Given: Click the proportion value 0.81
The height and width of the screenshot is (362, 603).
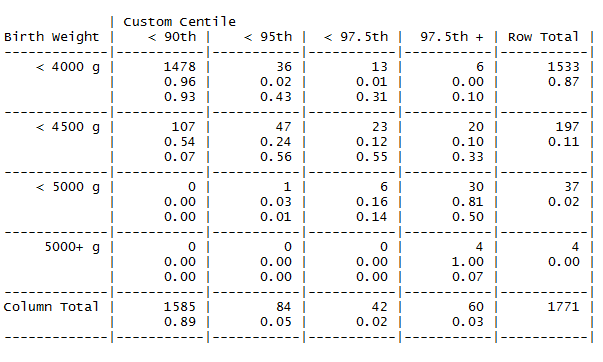Looking at the screenshot, I should click(x=468, y=202).
